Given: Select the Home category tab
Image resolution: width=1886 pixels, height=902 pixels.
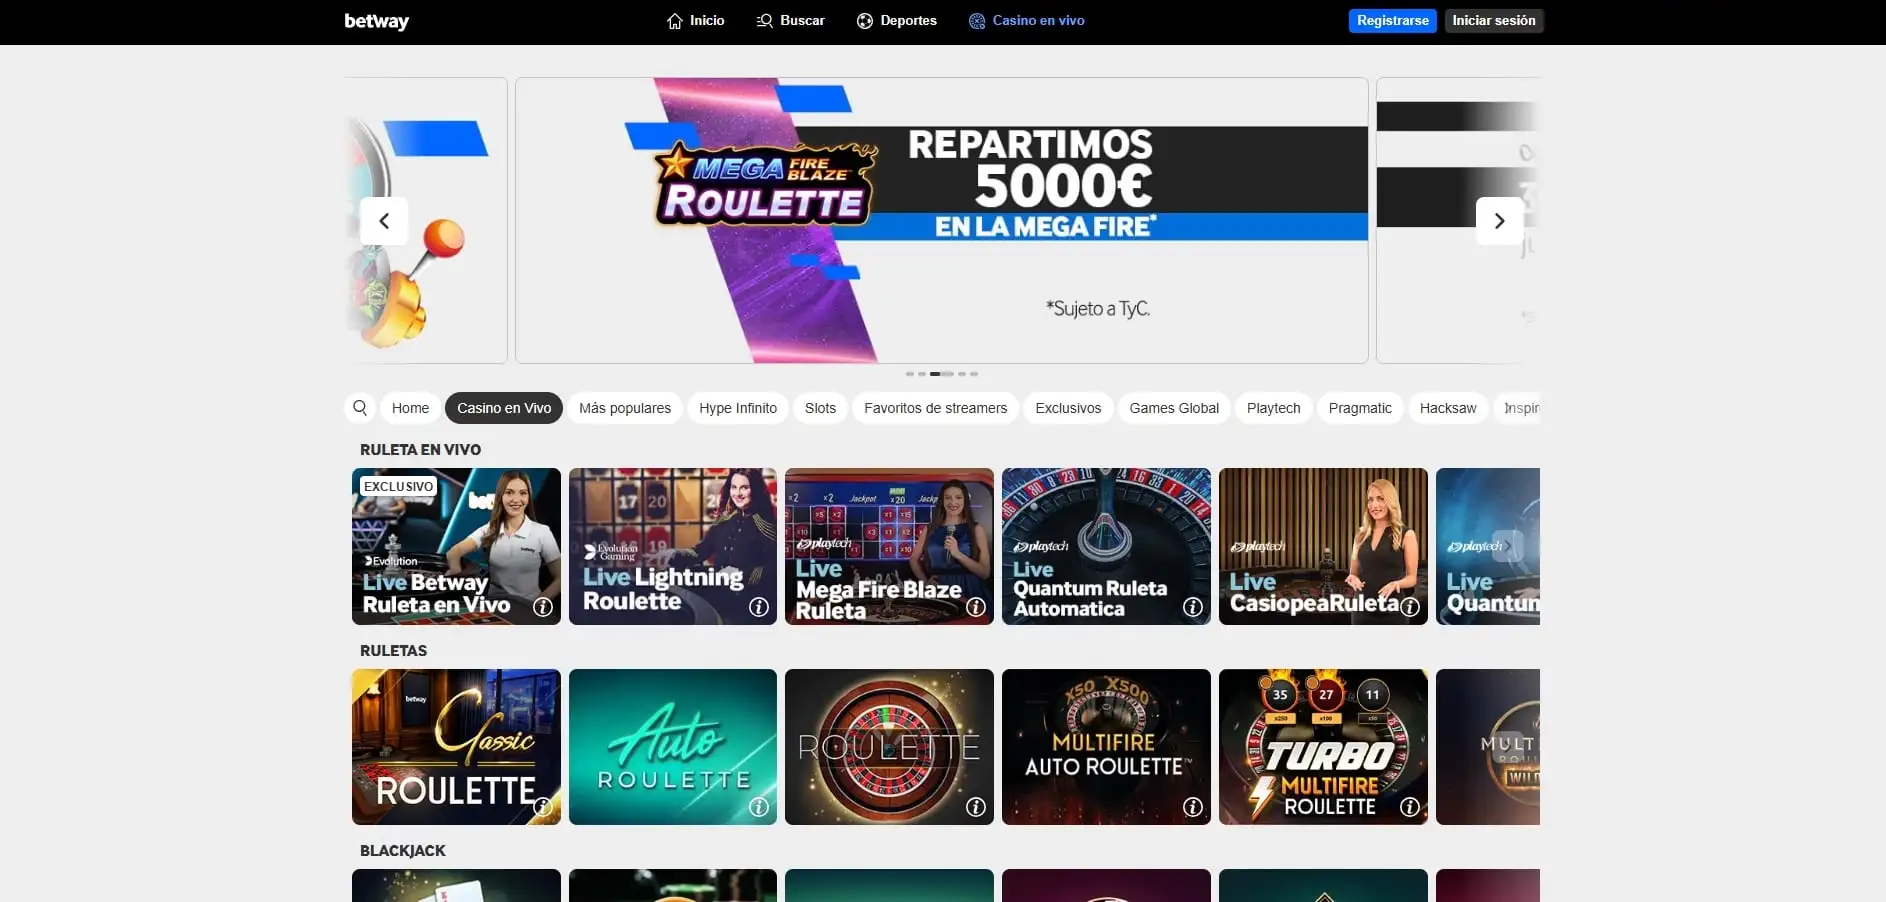Looking at the screenshot, I should pos(410,408).
